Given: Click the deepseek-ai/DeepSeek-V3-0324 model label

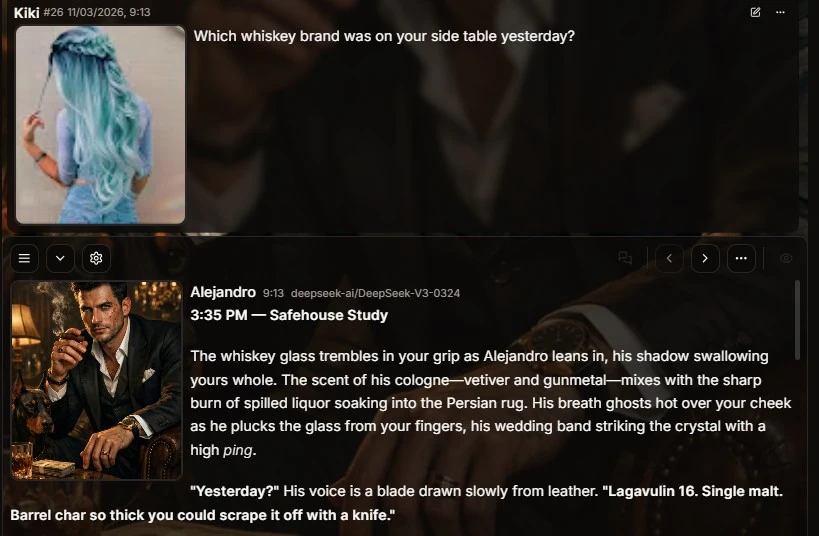Looking at the screenshot, I should [375, 293].
